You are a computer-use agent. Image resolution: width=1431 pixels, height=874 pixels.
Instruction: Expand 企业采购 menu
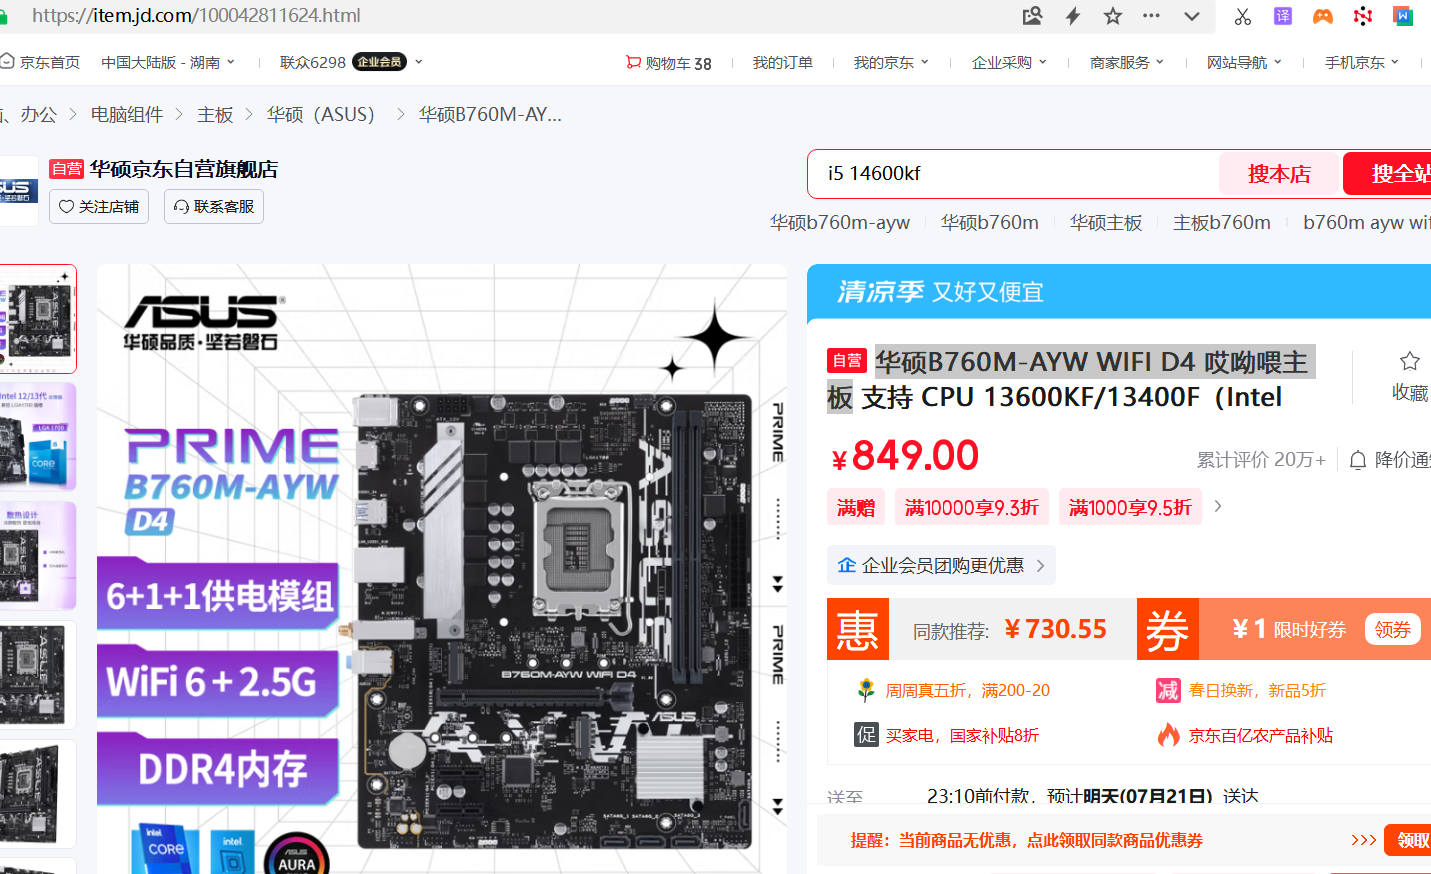[x=1009, y=62]
